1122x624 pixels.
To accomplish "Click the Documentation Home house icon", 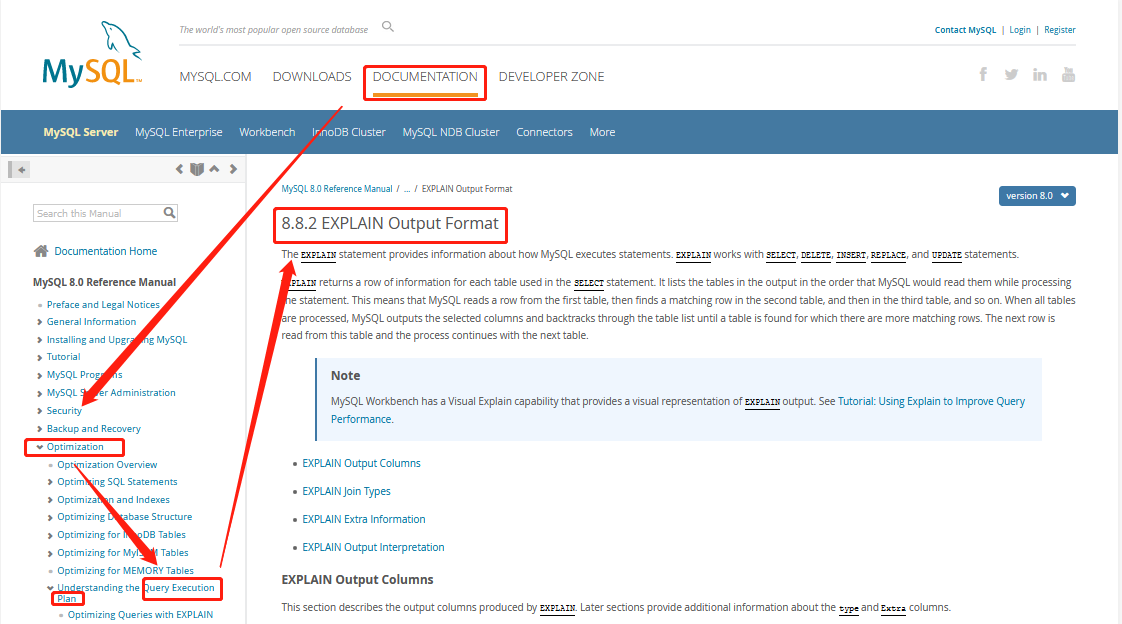I will (41, 251).
